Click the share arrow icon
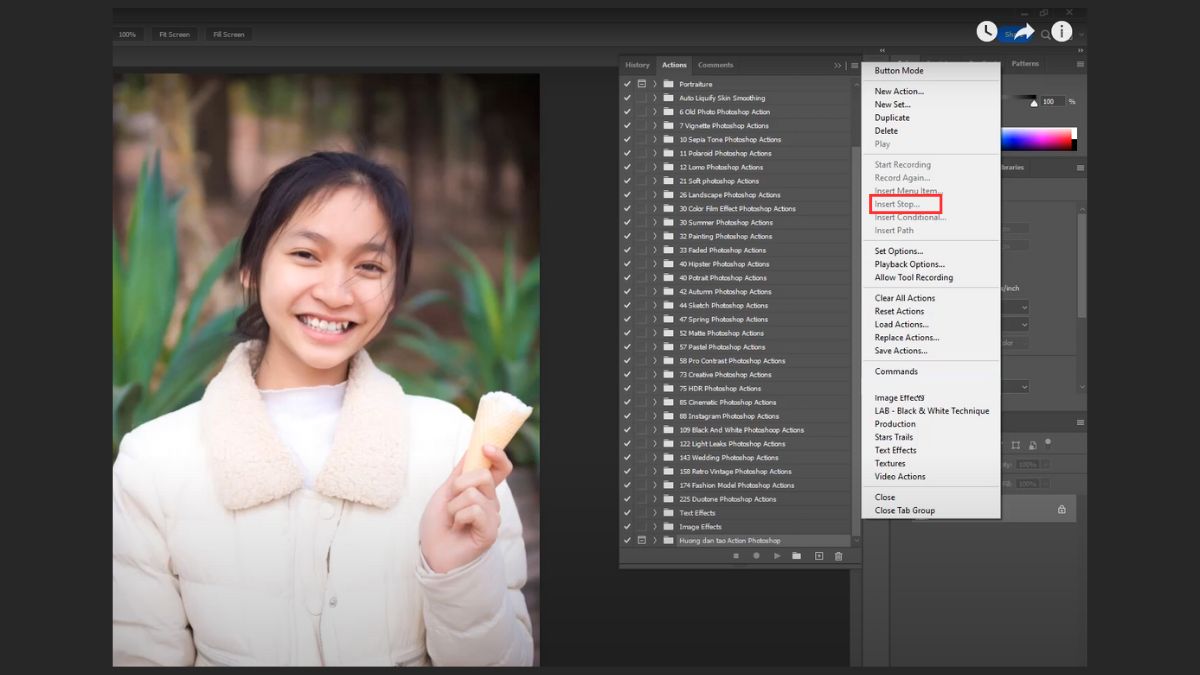Viewport: 1200px width, 675px height. coord(1022,32)
